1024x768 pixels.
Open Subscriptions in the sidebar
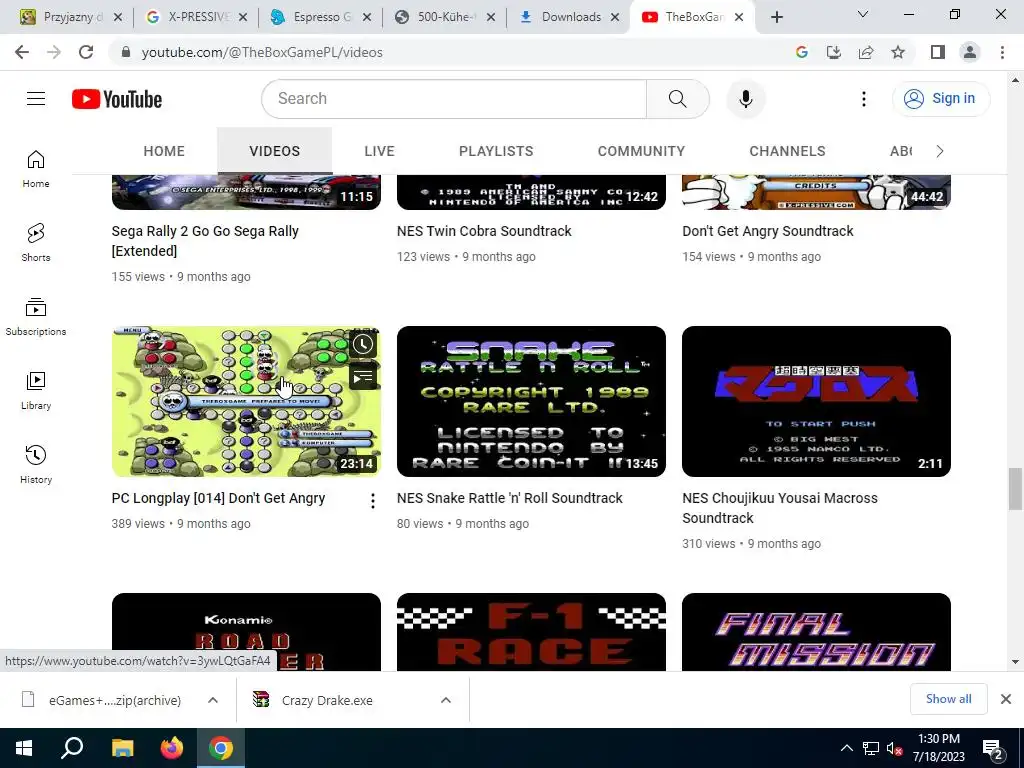tap(36, 317)
